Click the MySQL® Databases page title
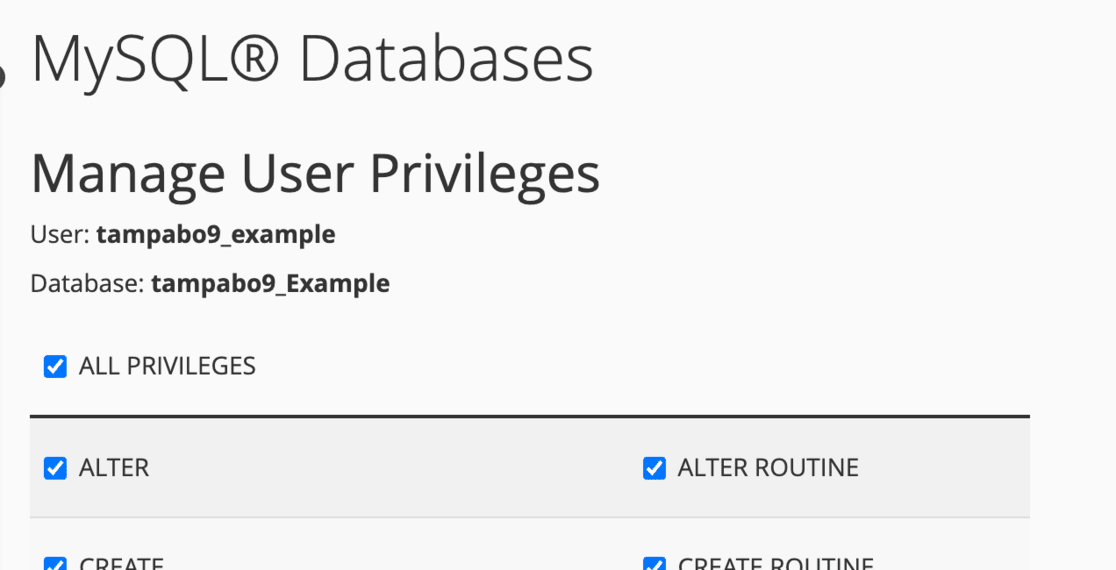The height and width of the screenshot is (570, 1116). (x=312, y=60)
